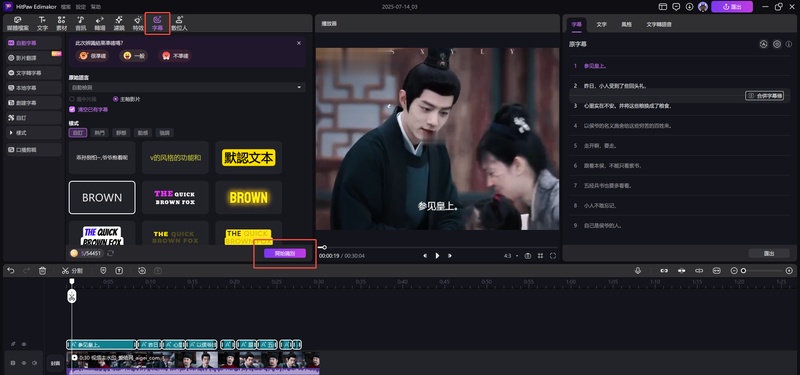This screenshot has height=375, width=800.
Task: Open the 文字 text tool tab
Action: click(42, 23)
